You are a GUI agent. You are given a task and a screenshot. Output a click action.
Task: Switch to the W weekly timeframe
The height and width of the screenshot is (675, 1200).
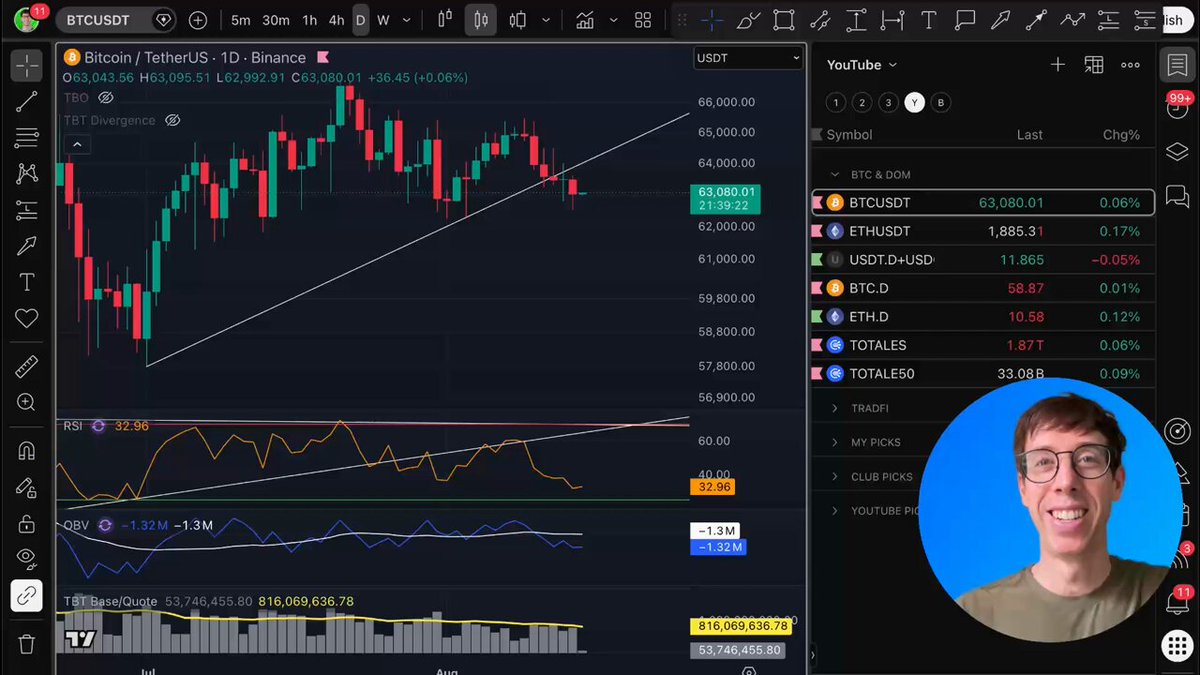point(383,20)
